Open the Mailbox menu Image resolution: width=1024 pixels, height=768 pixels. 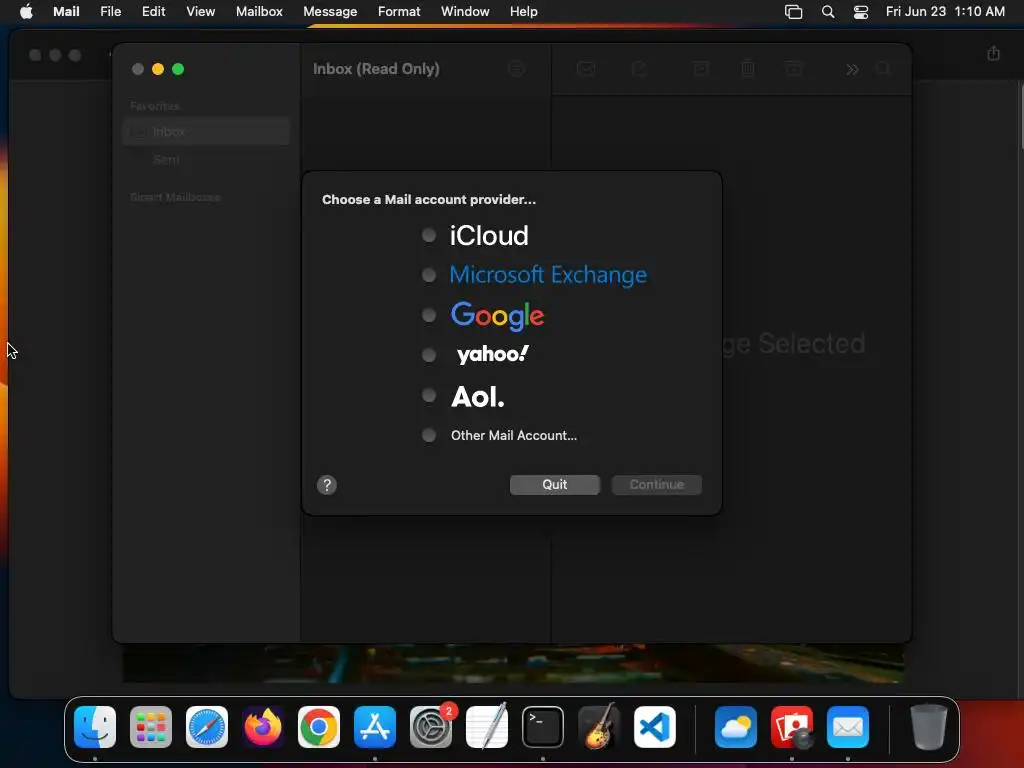259,11
